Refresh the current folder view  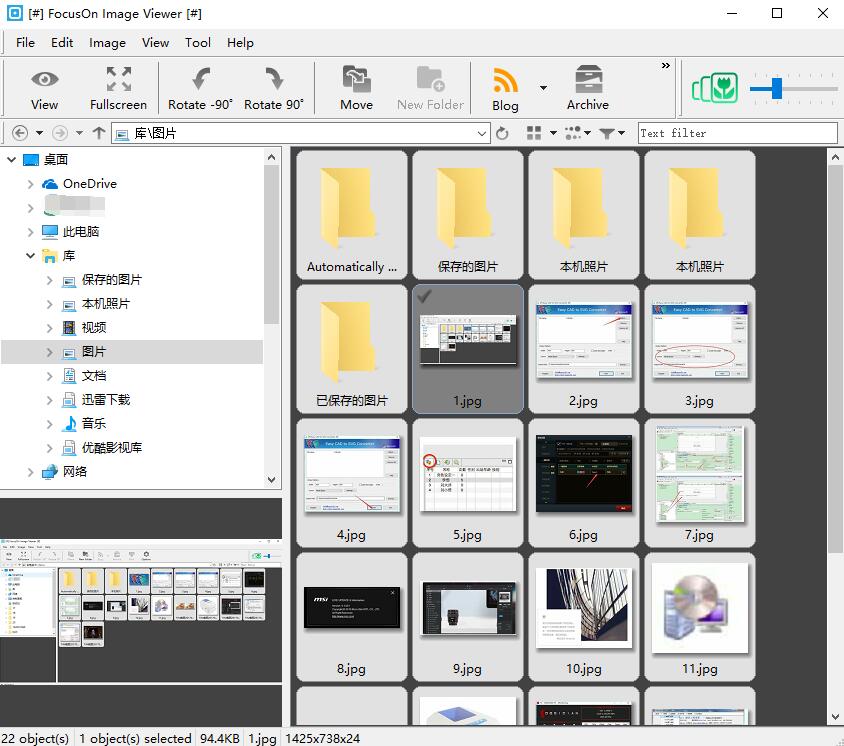(503, 132)
